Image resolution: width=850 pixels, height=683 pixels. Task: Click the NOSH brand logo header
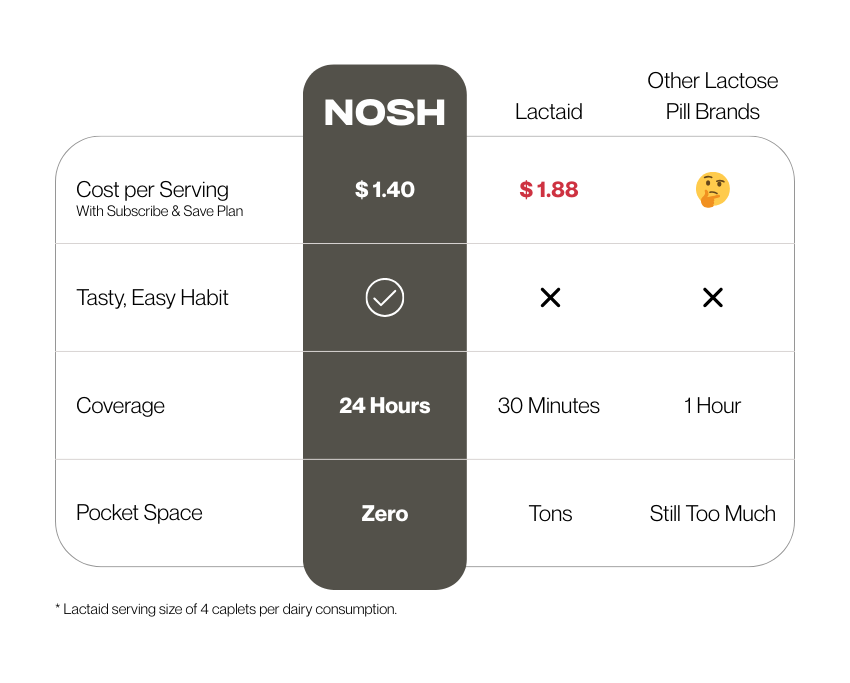[x=385, y=113]
